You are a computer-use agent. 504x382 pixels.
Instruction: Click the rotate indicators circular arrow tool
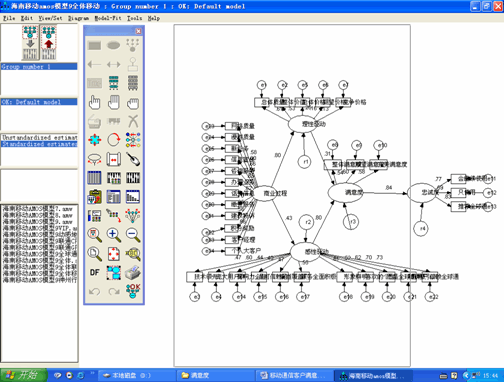[x=114, y=140]
